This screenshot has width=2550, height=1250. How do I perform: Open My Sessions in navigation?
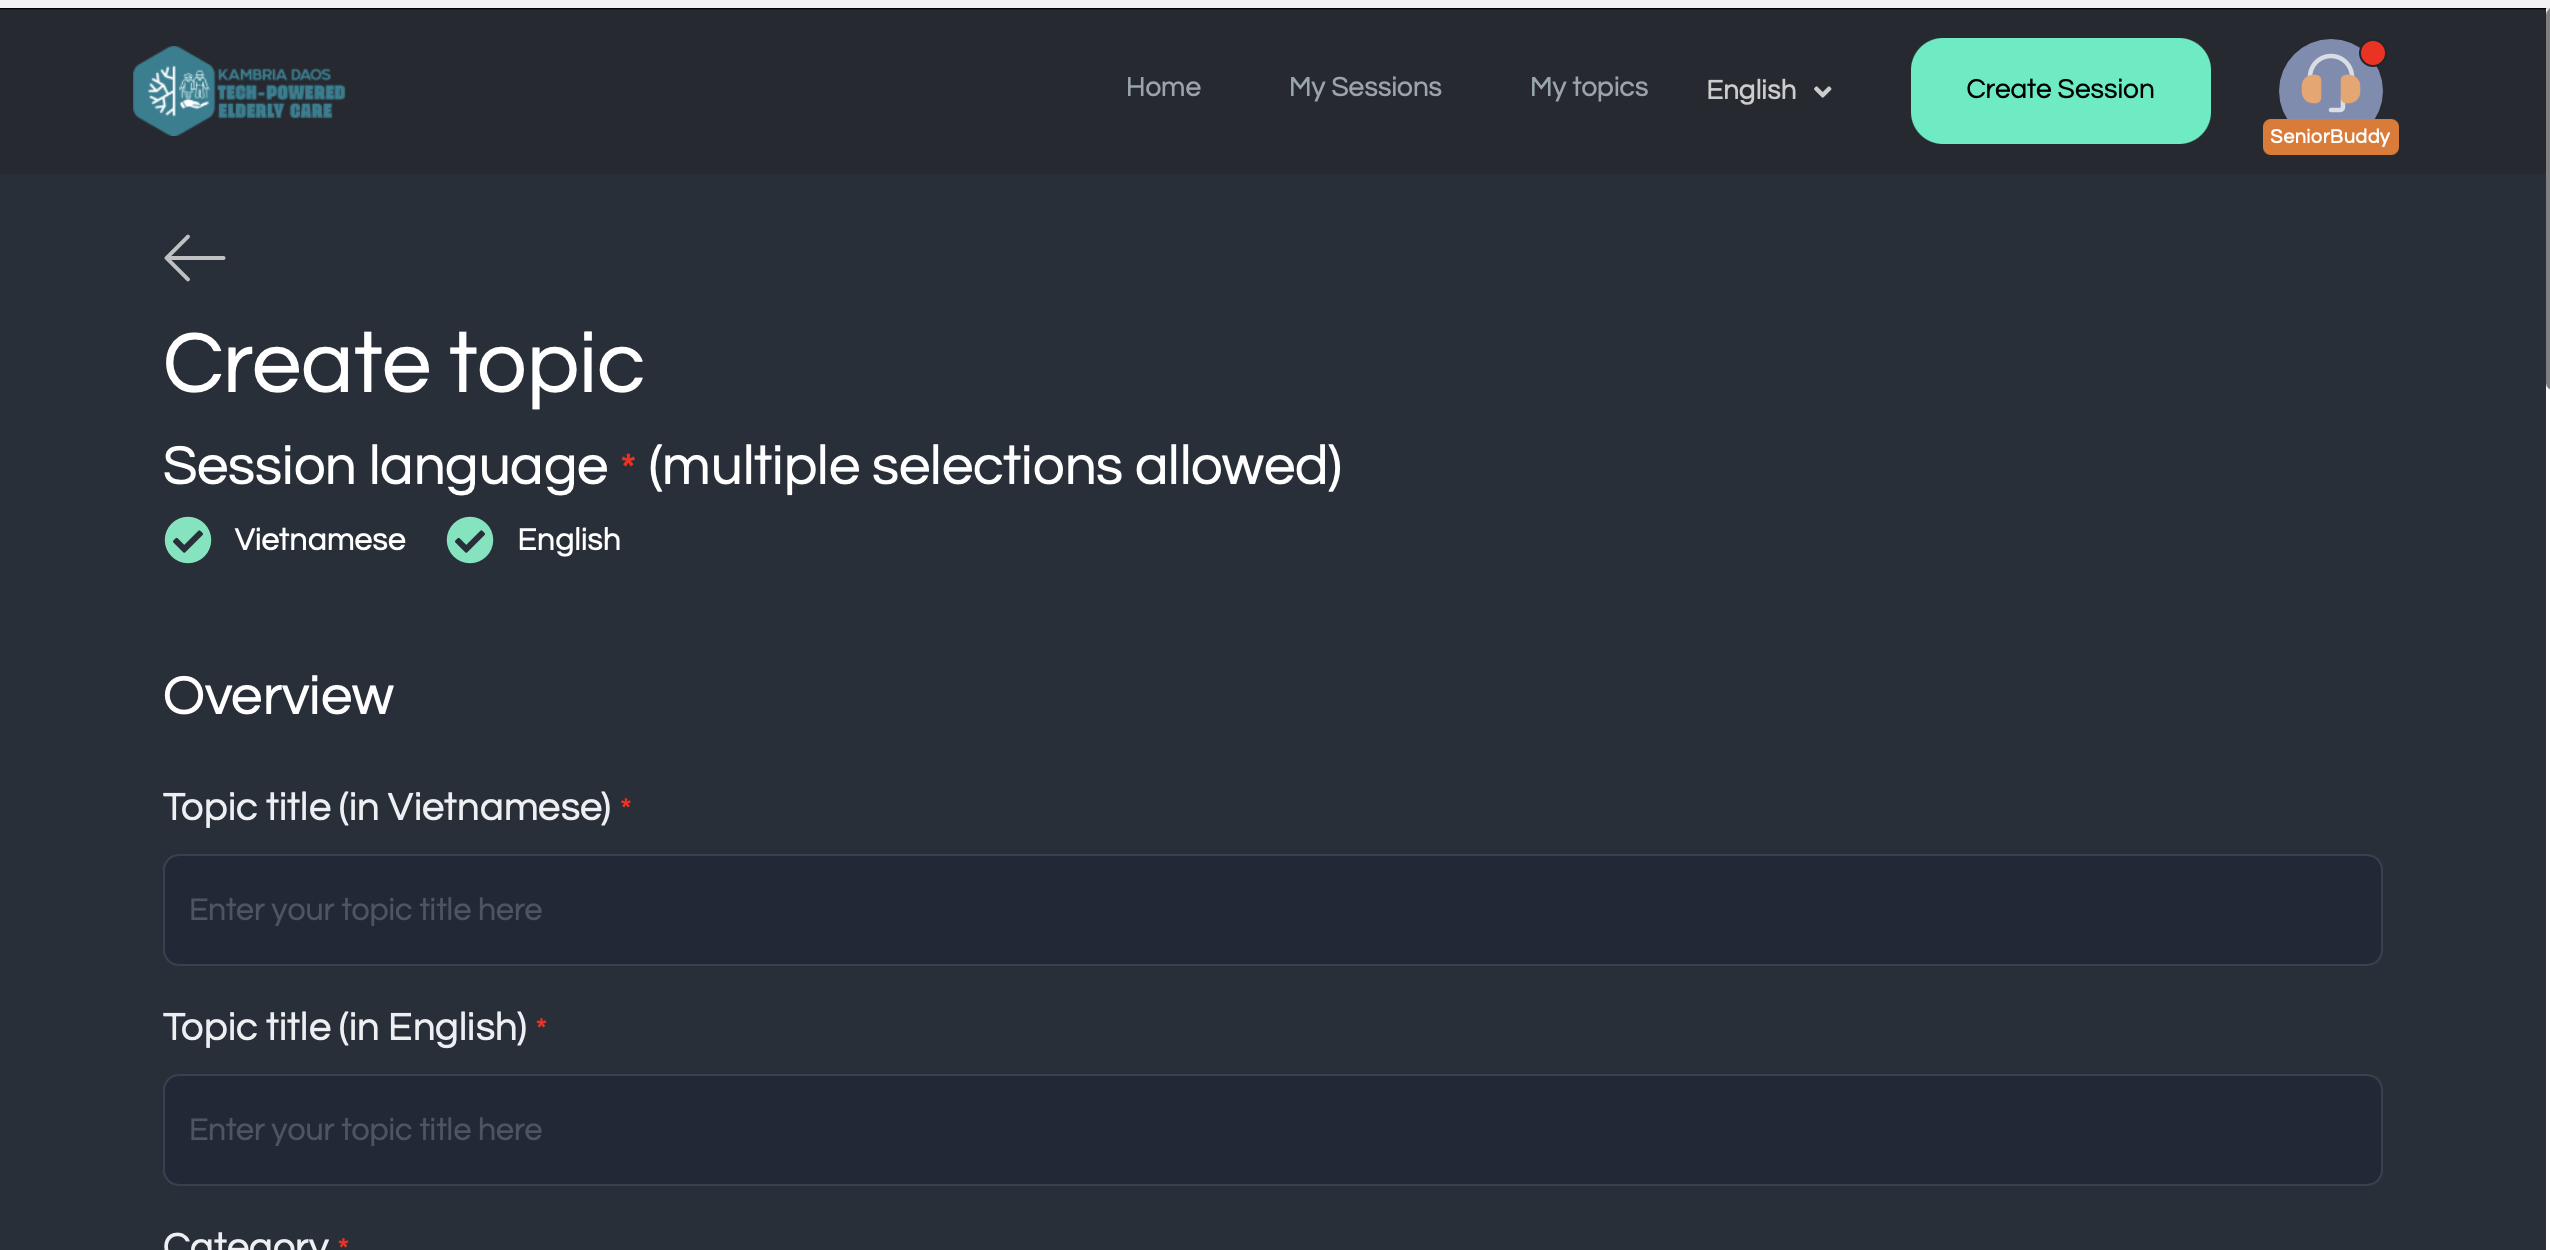coord(1365,87)
